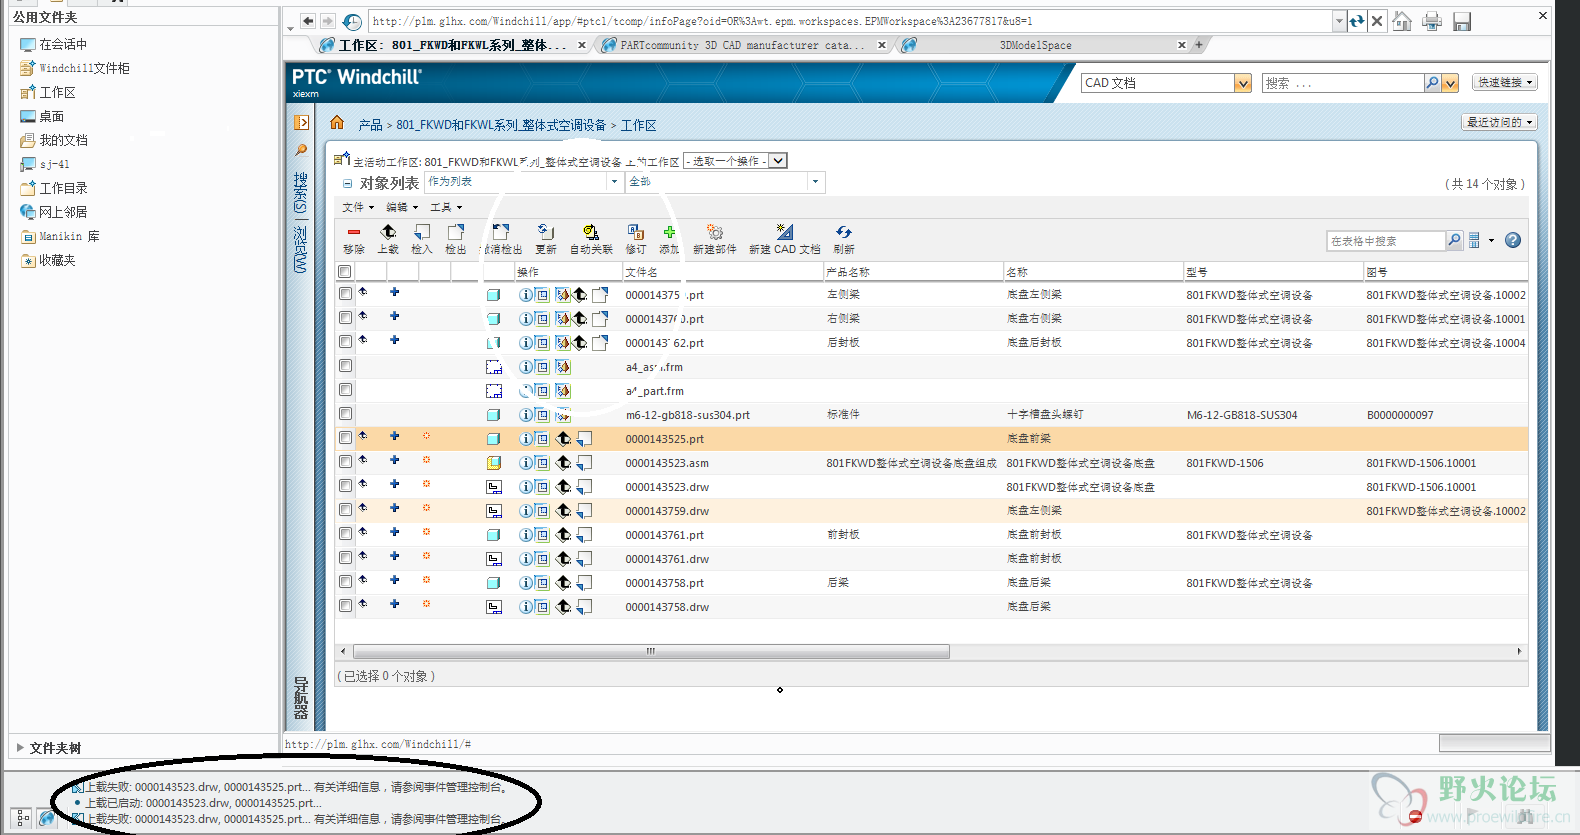Tick the checkbox for the 后封板 row

pyautogui.click(x=345, y=342)
